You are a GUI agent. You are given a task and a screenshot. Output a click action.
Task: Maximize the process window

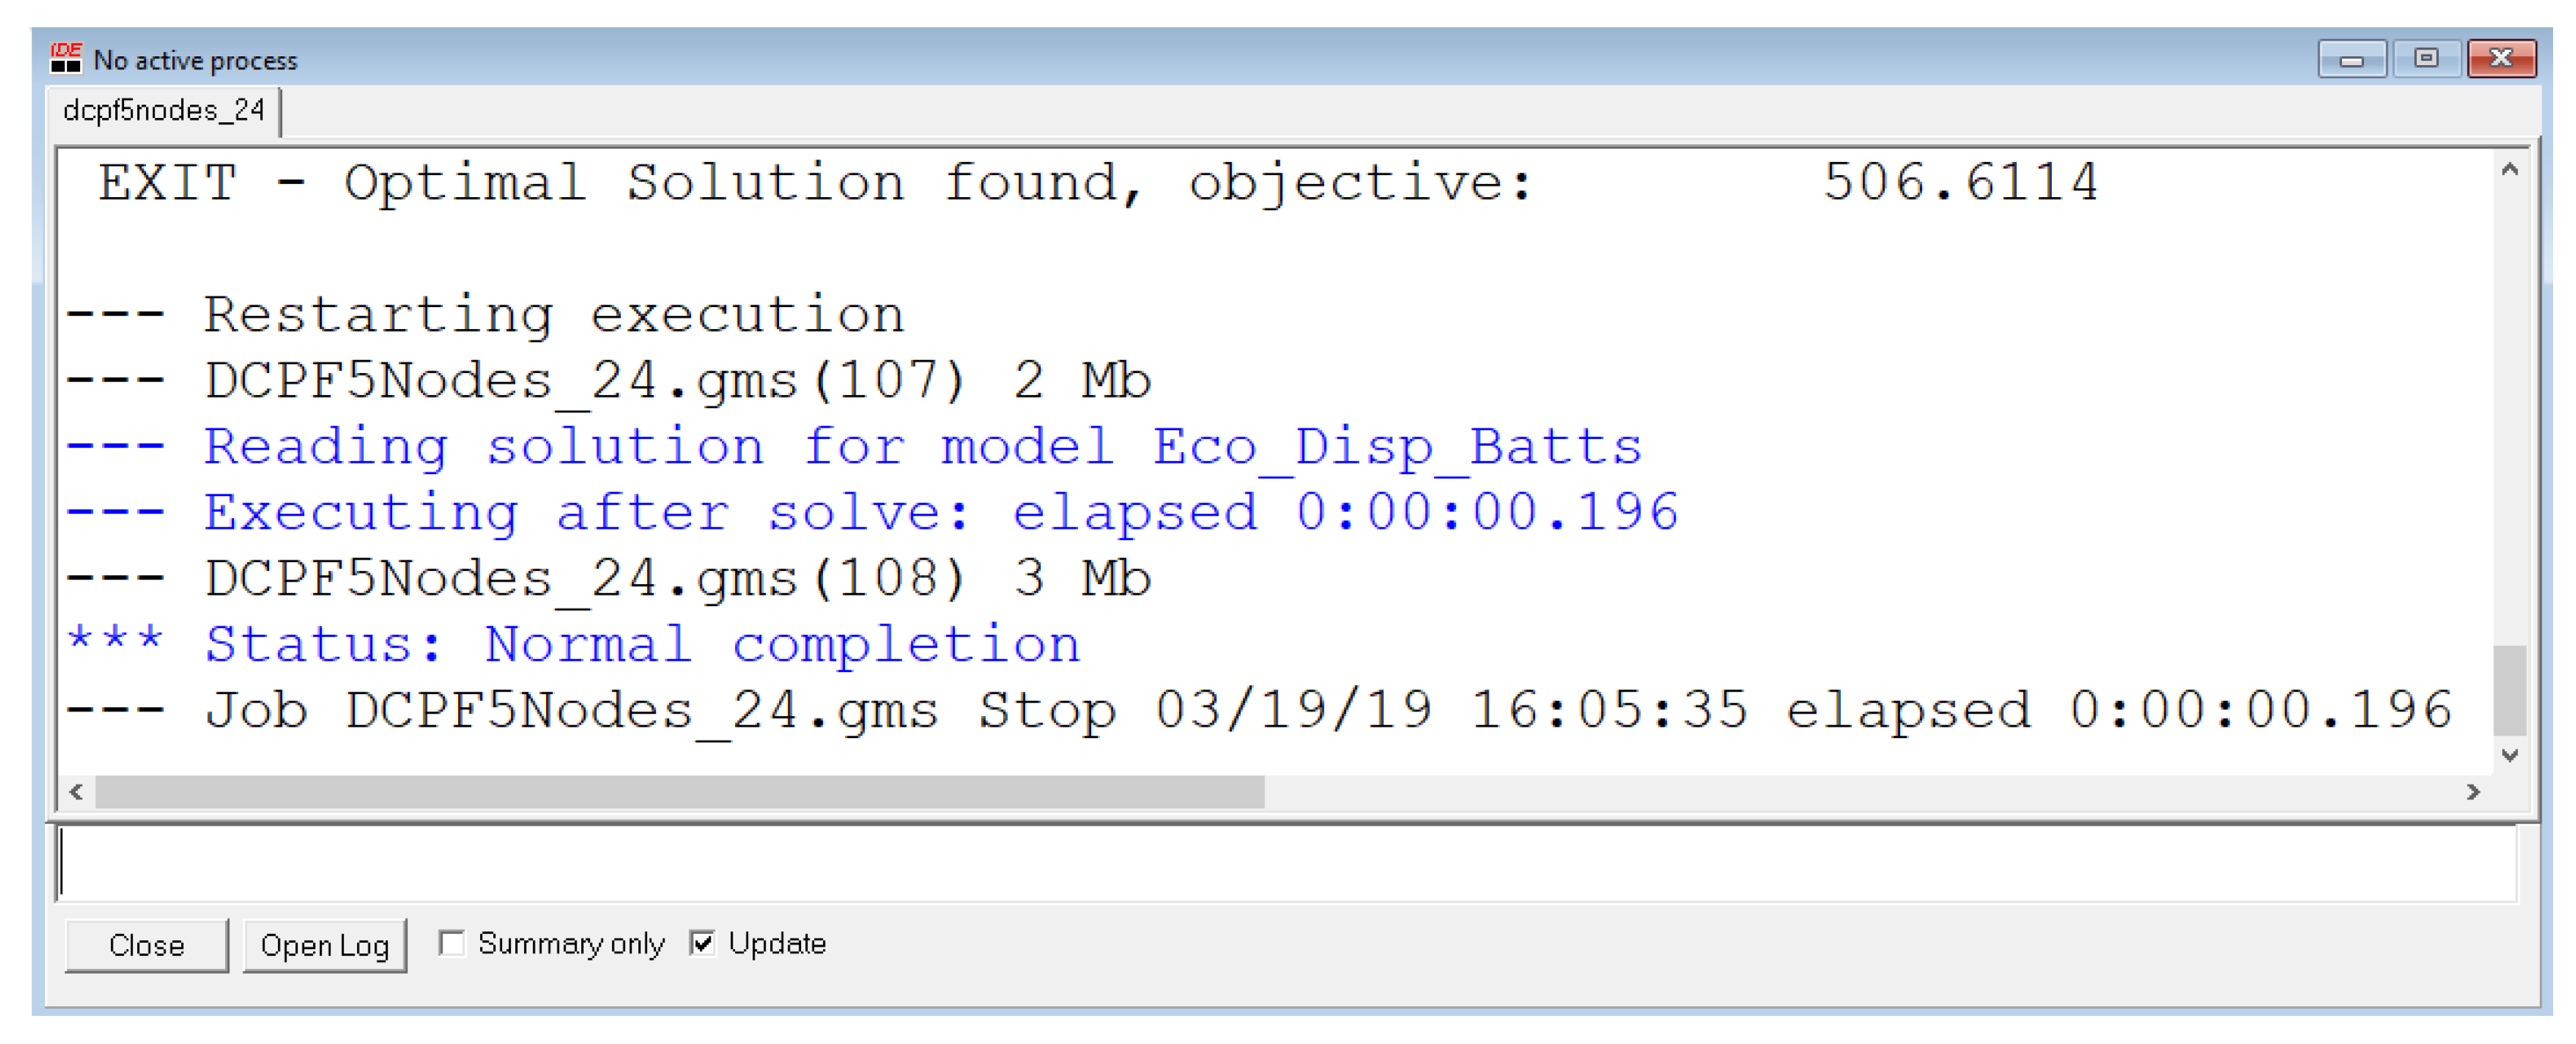click(2426, 59)
